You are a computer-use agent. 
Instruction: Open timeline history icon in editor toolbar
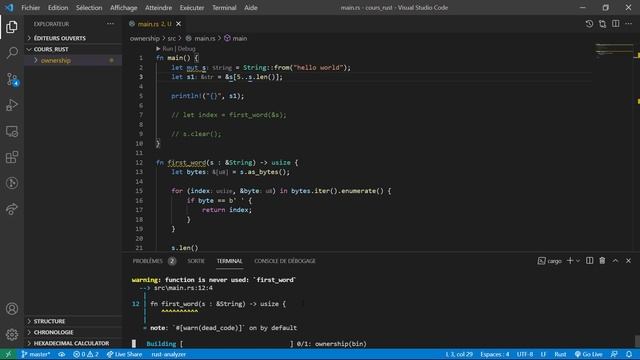coord(589,24)
